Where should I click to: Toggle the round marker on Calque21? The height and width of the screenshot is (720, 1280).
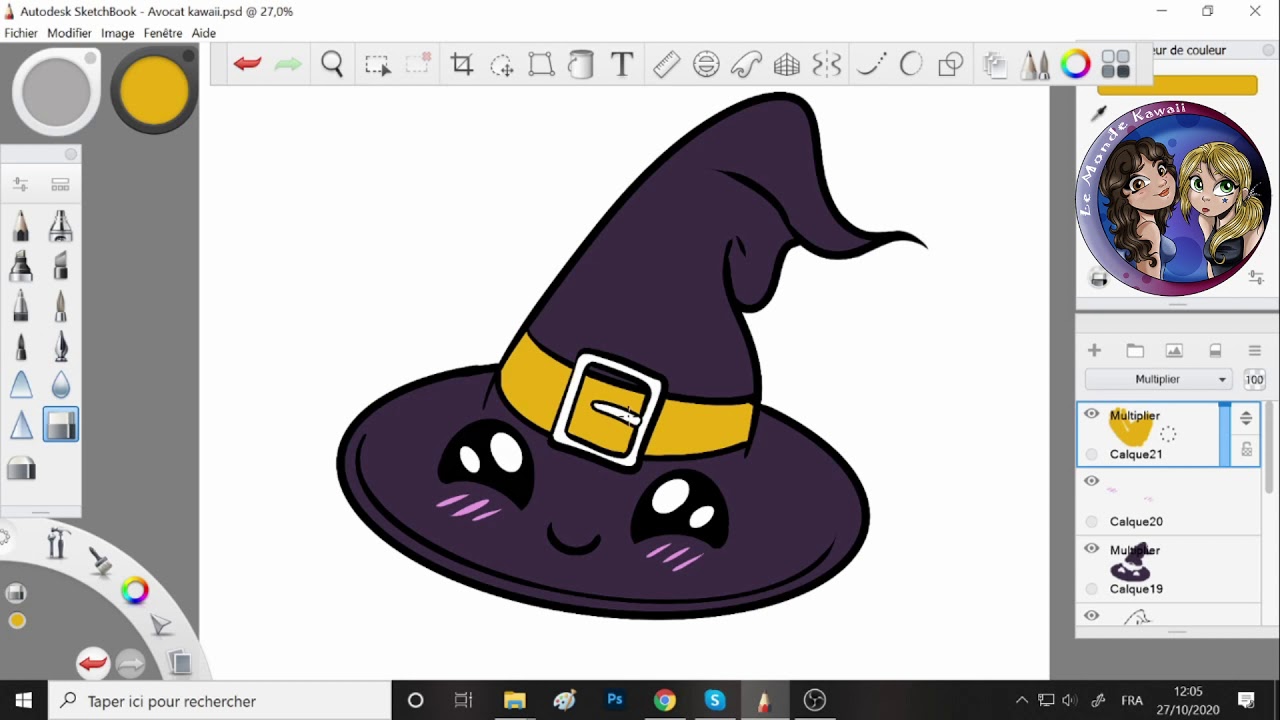click(x=1092, y=454)
